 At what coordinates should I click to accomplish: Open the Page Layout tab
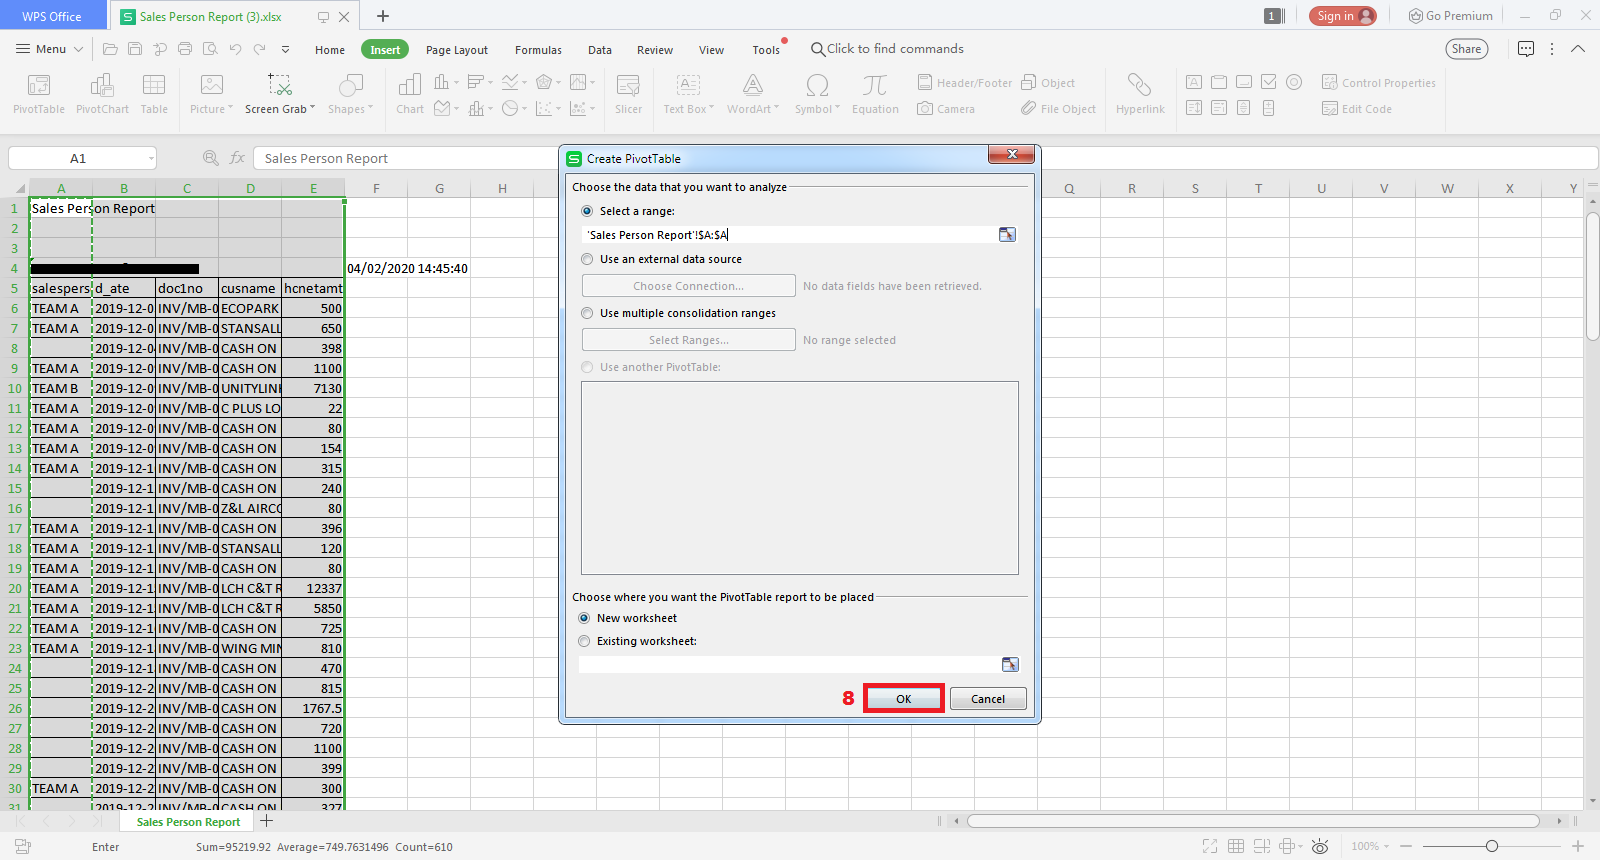pos(456,50)
